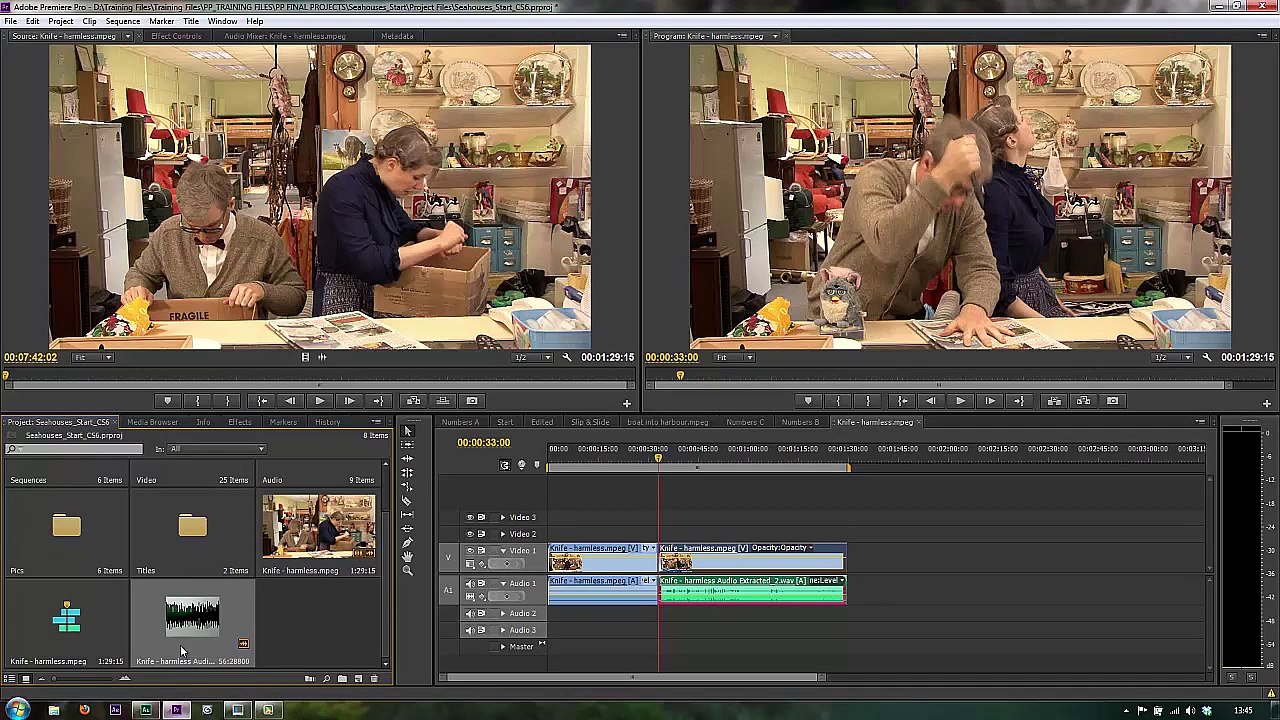
Task: Switch to Effect Controls tab
Action: click(x=176, y=36)
